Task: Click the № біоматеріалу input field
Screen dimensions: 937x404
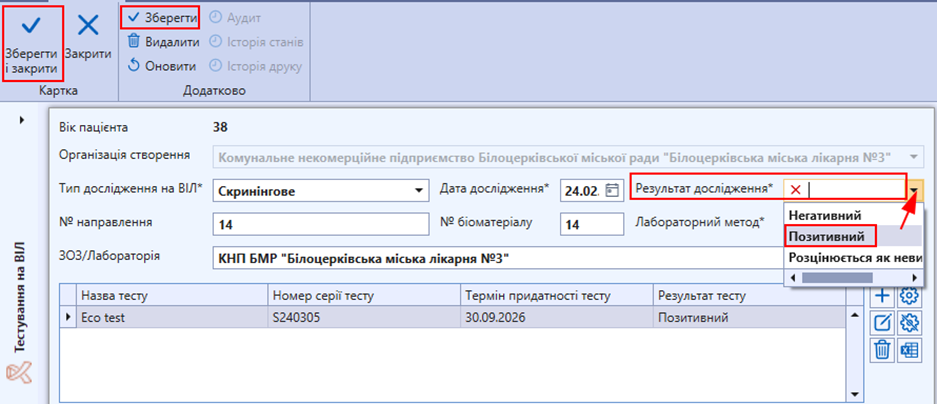Action: [x=592, y=224]
